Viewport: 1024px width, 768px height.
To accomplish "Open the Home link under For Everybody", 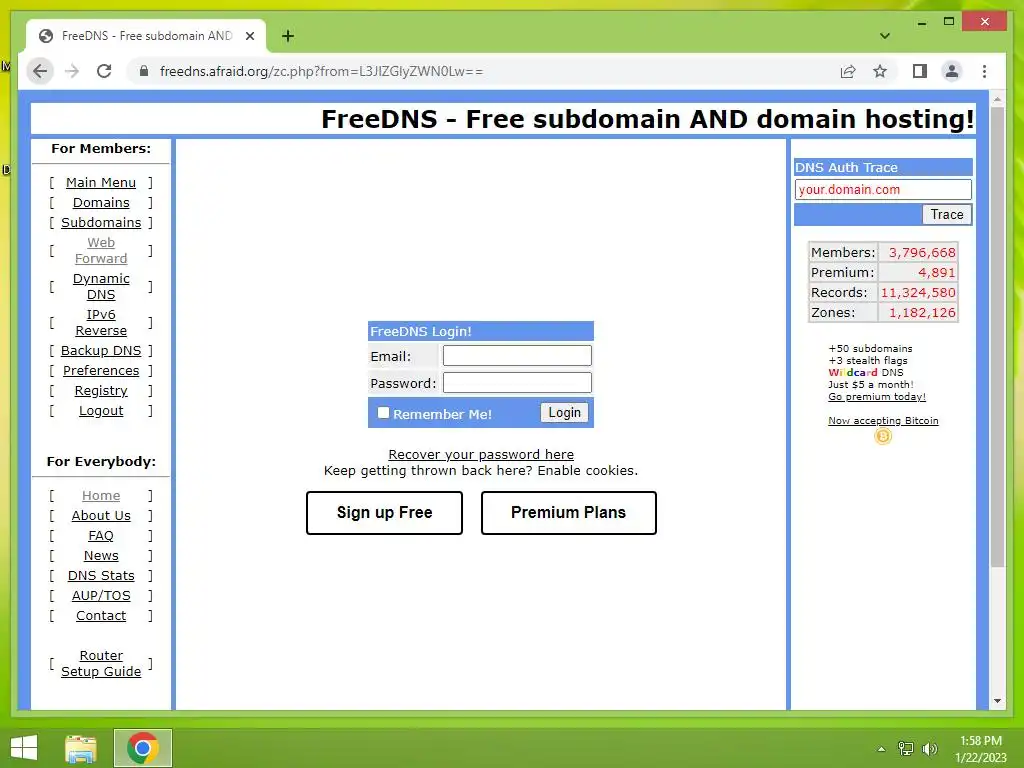I will 101,496.
